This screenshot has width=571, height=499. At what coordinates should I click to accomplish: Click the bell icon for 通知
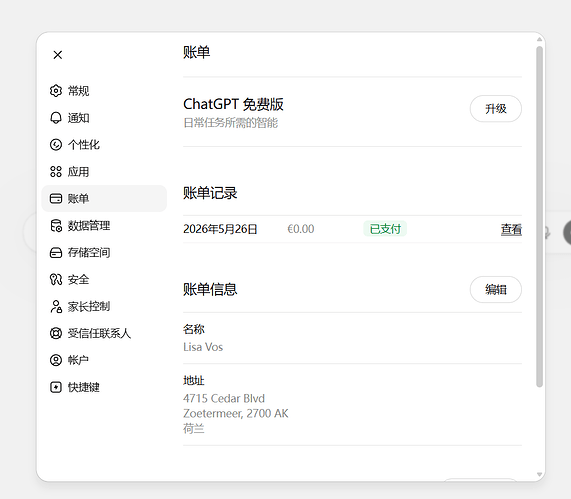coord(56,118)
